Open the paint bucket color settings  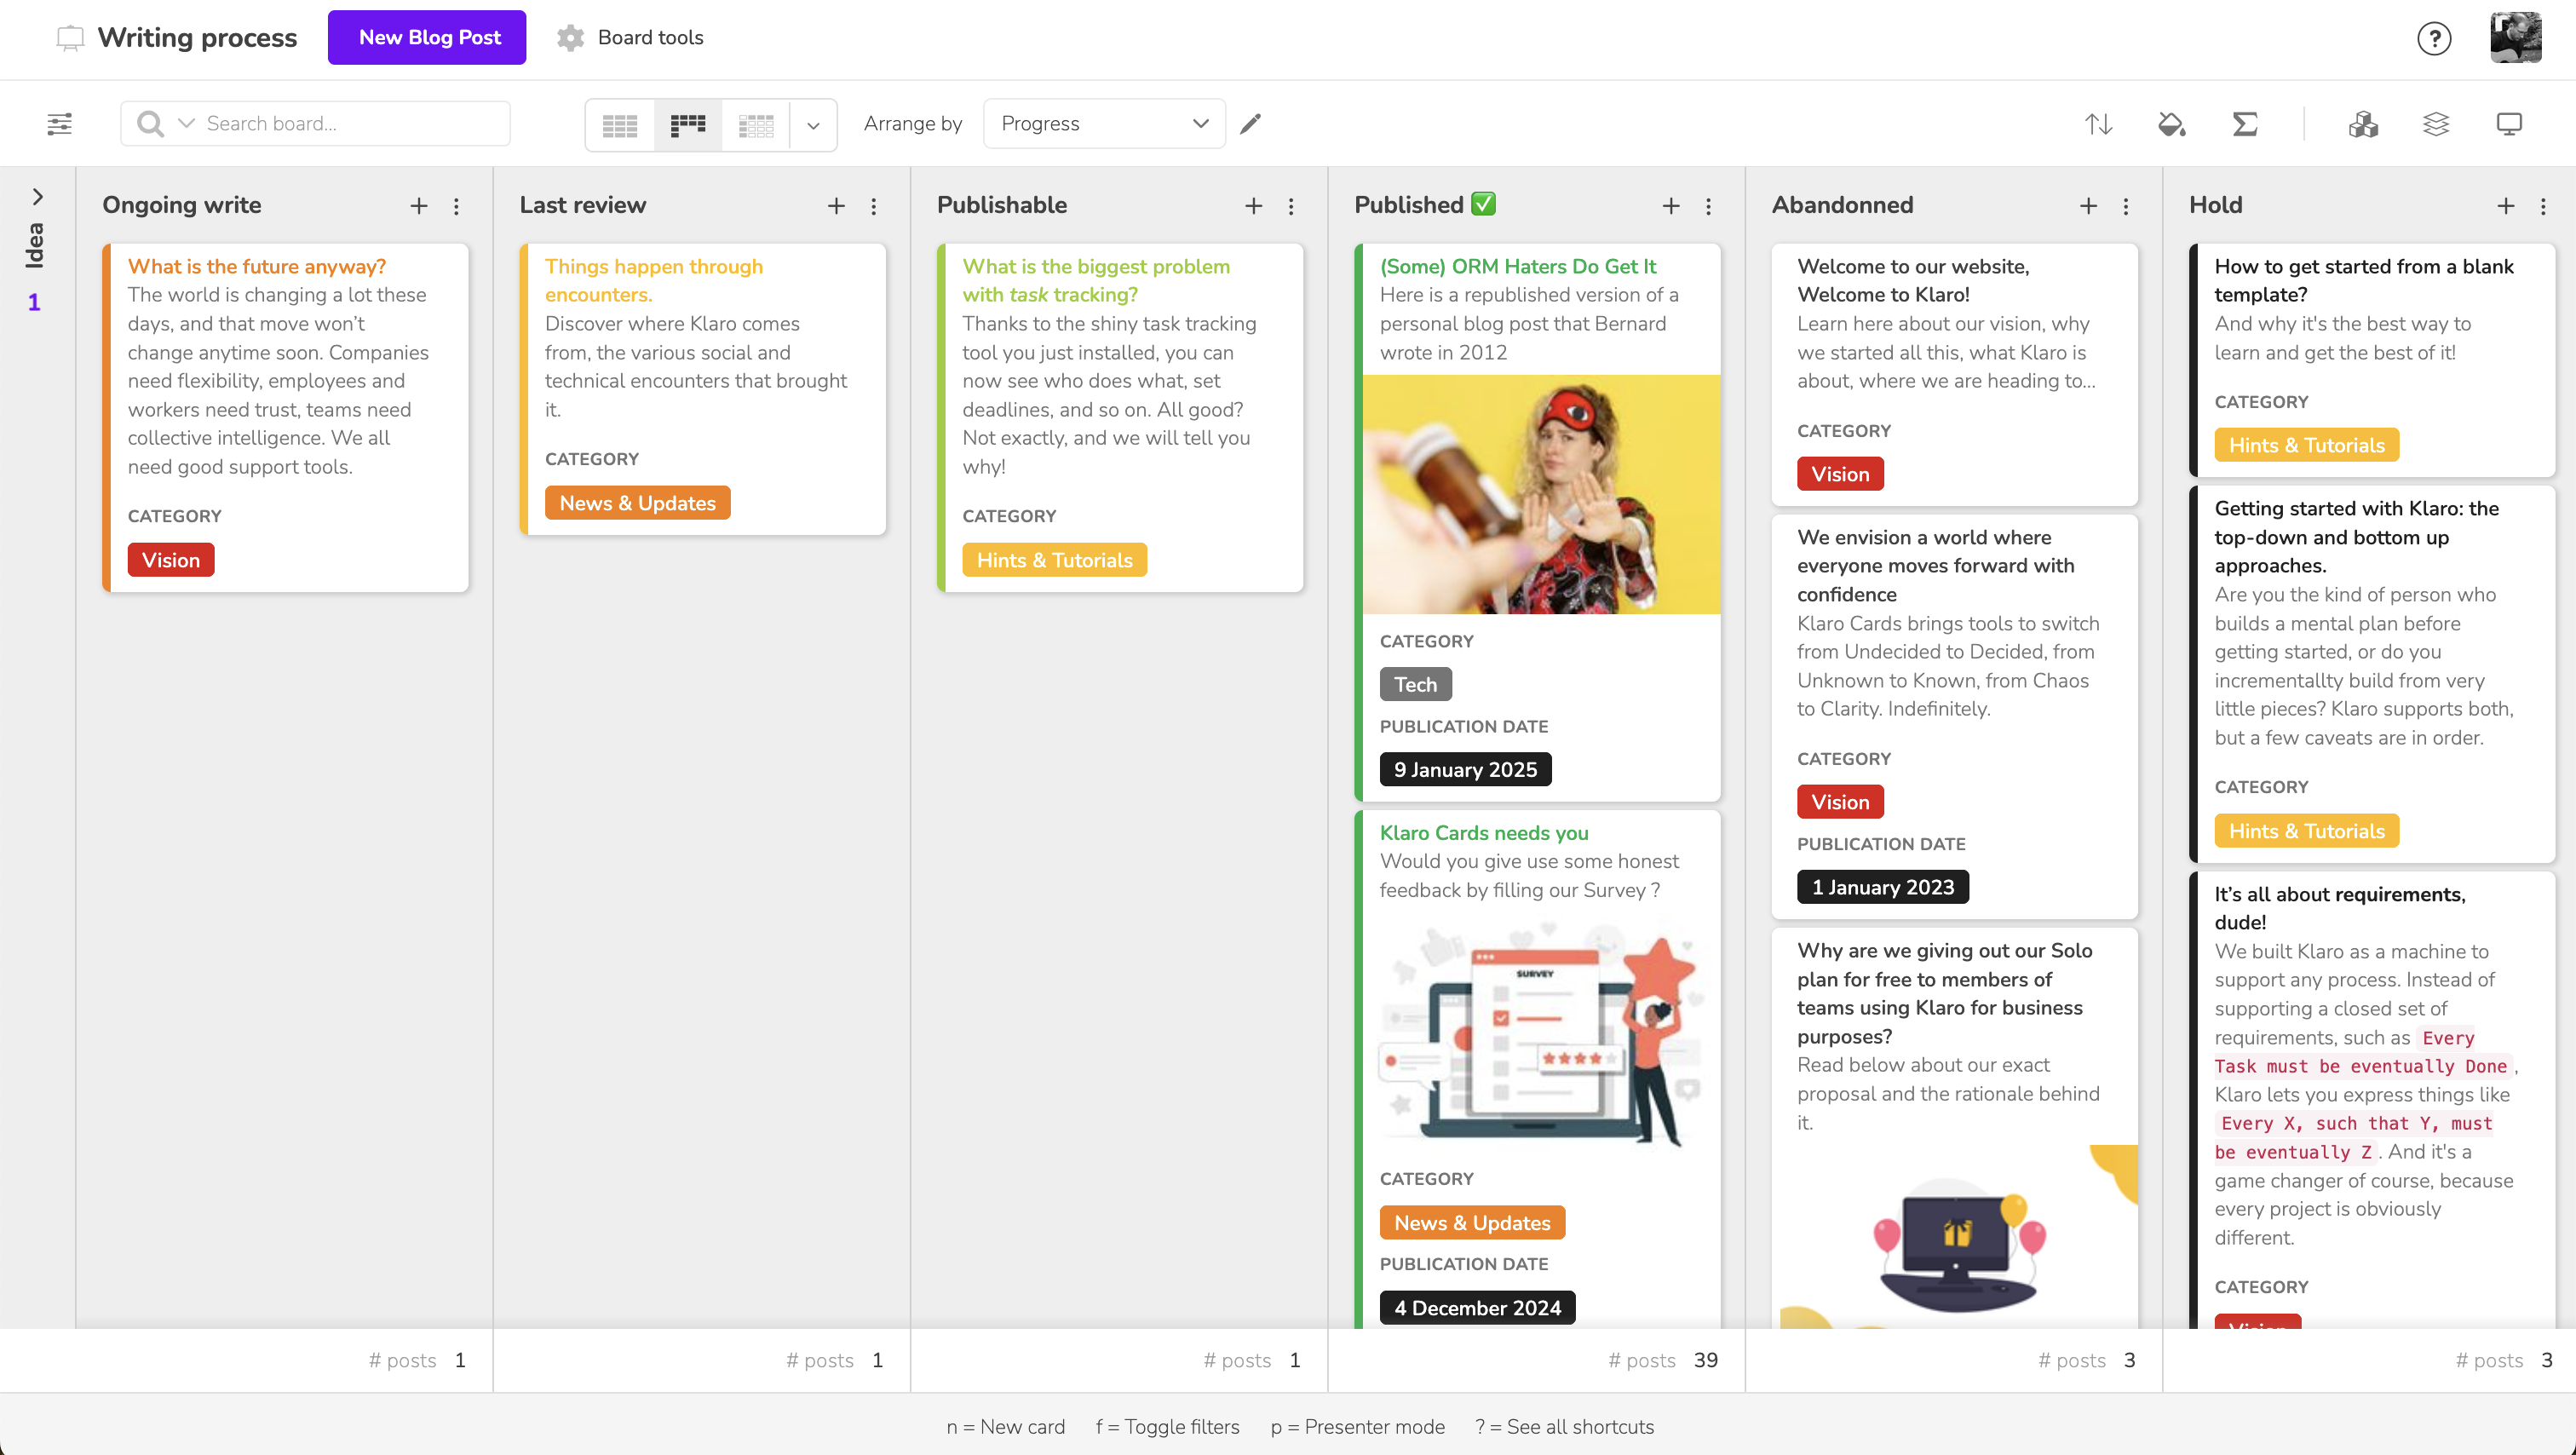[x=2171, y=124]
